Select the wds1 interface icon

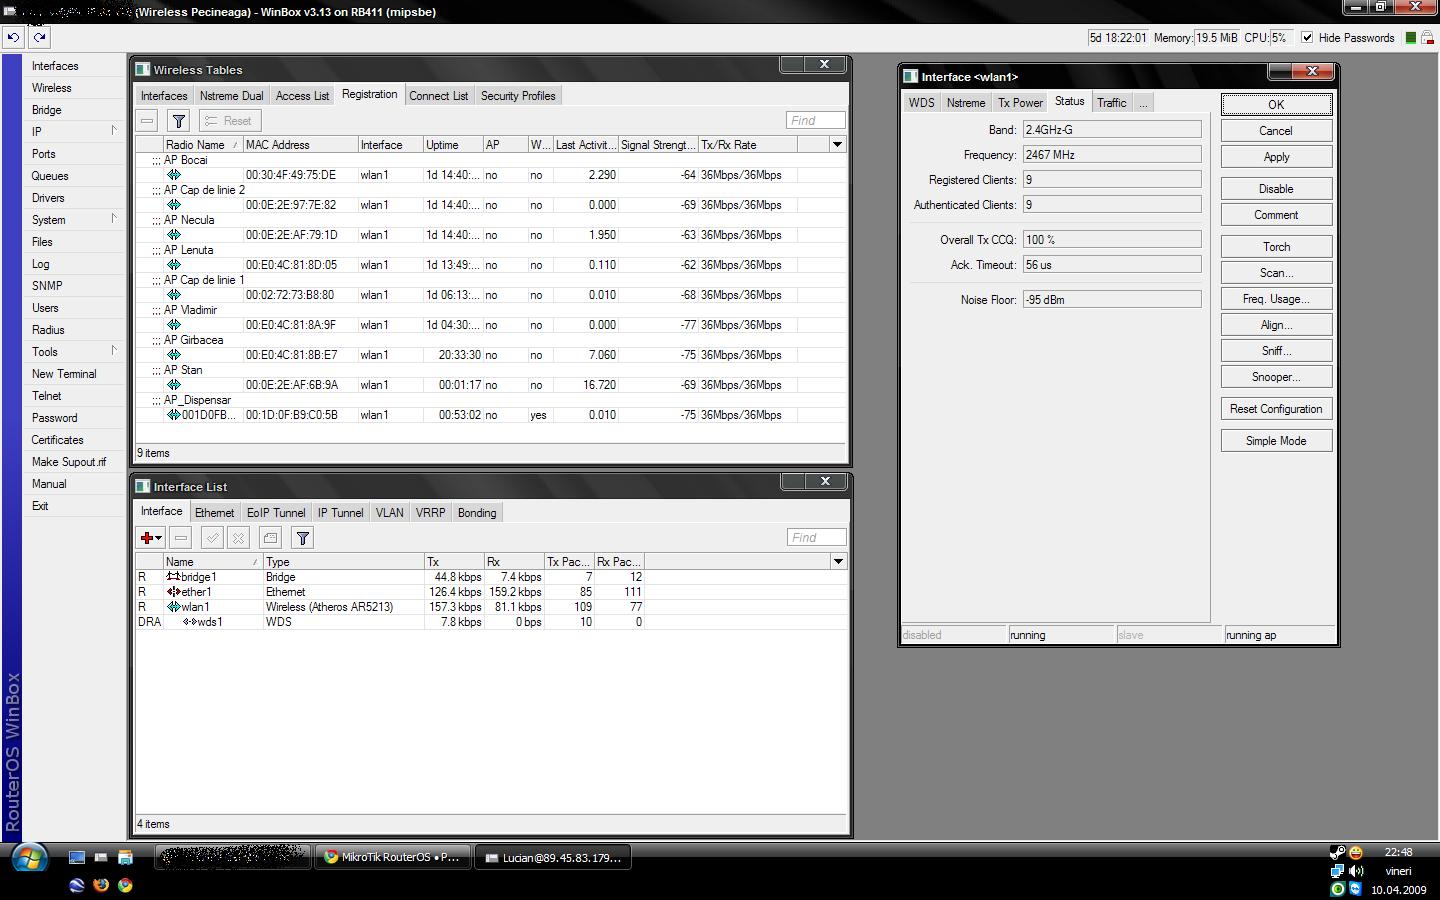click(189, 622)
